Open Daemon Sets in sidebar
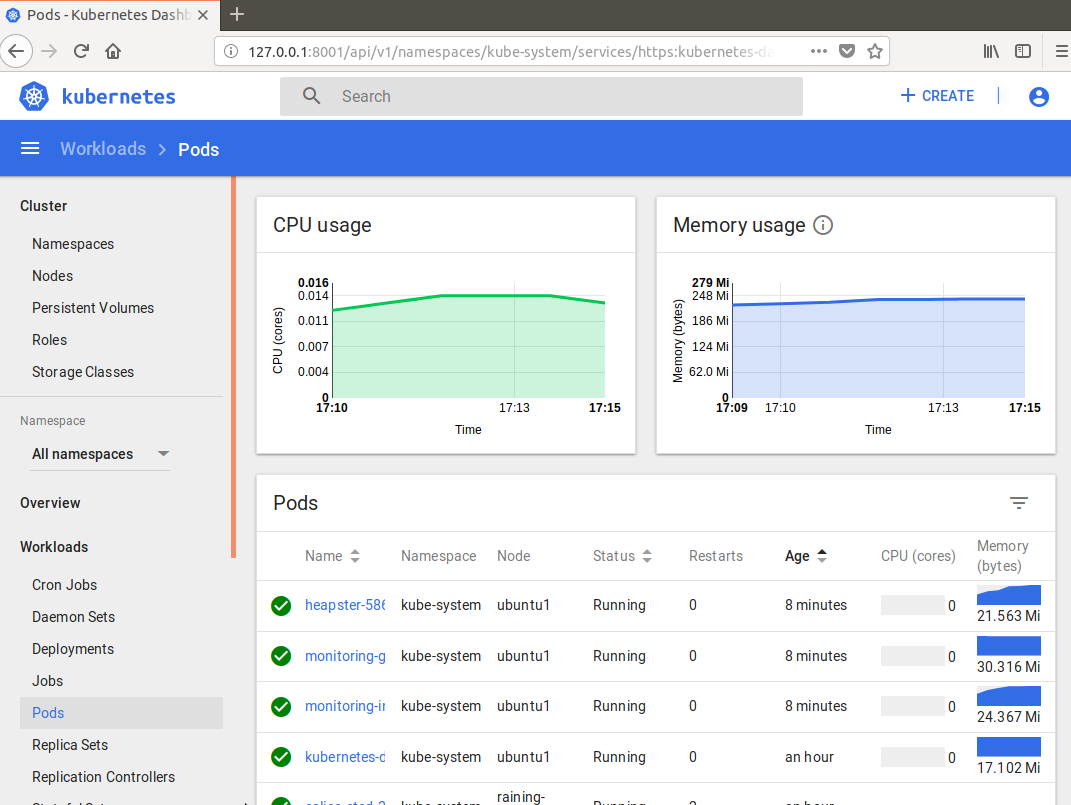The width and height of the screenshot is (1071, 805). tap(73, 617)
